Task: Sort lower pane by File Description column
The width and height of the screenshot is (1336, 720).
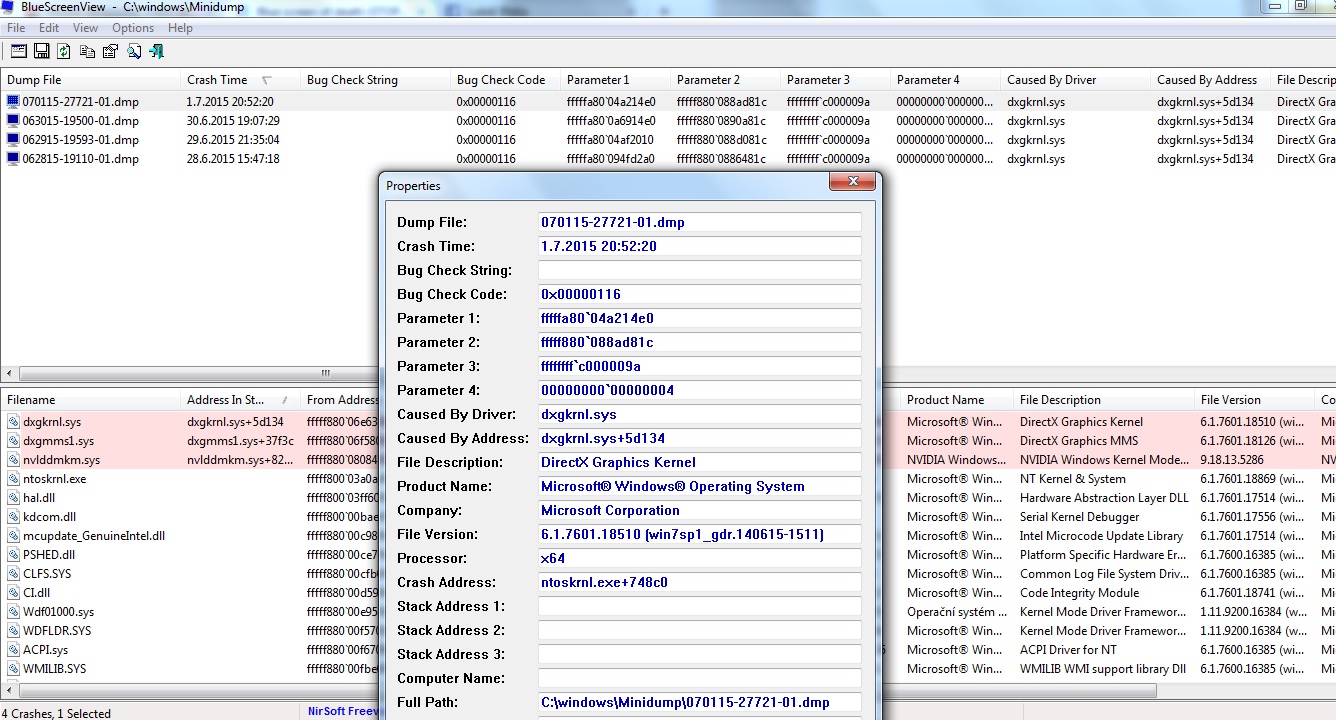Action: click(x=1103, y=400)
